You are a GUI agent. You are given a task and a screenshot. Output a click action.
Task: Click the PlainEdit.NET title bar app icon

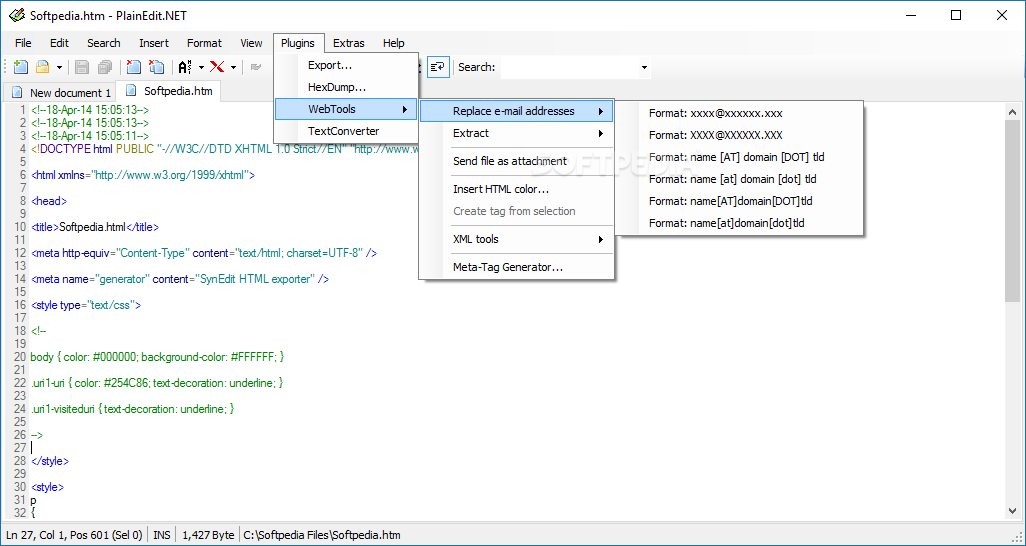point(16,15)
